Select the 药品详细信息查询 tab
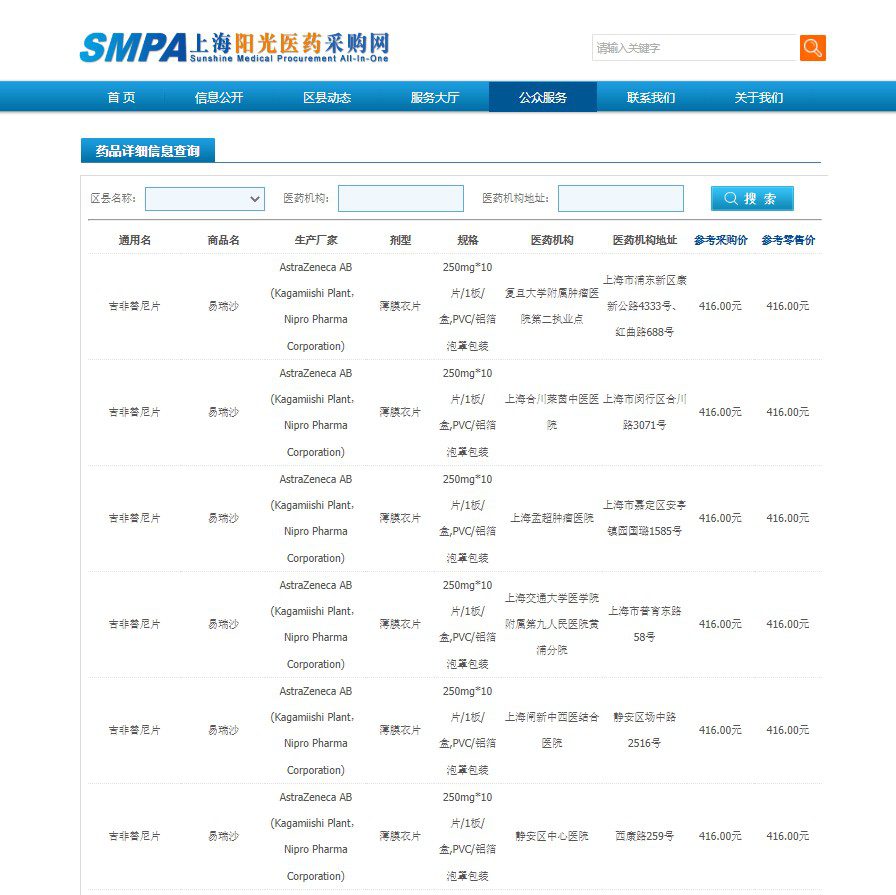The height and width of the screenshot is (895, 896). [148, 151]
